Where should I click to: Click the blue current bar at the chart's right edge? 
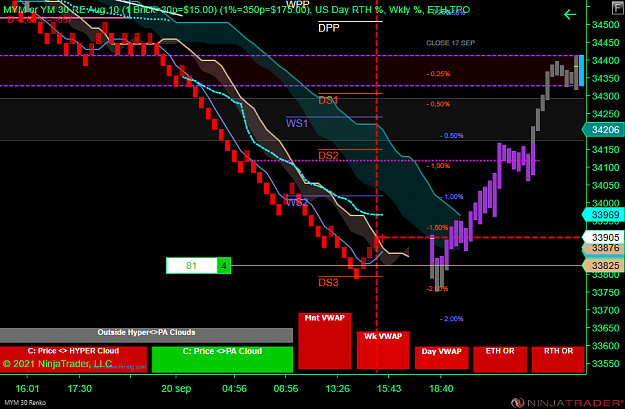581,71
